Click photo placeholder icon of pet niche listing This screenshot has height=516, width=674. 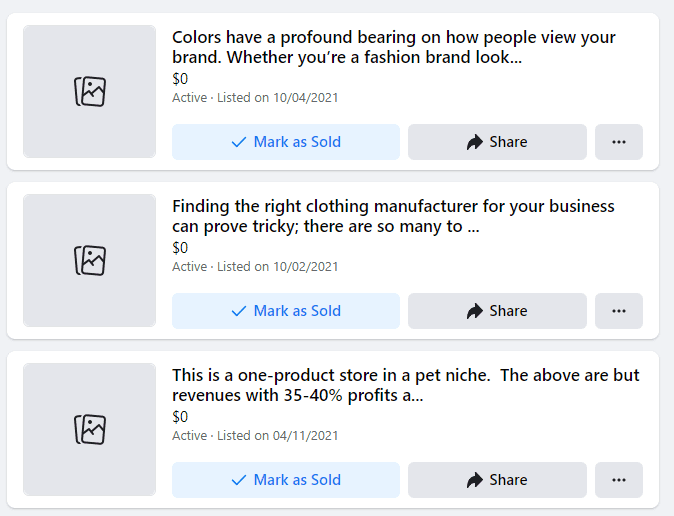(x=90, y=430)
